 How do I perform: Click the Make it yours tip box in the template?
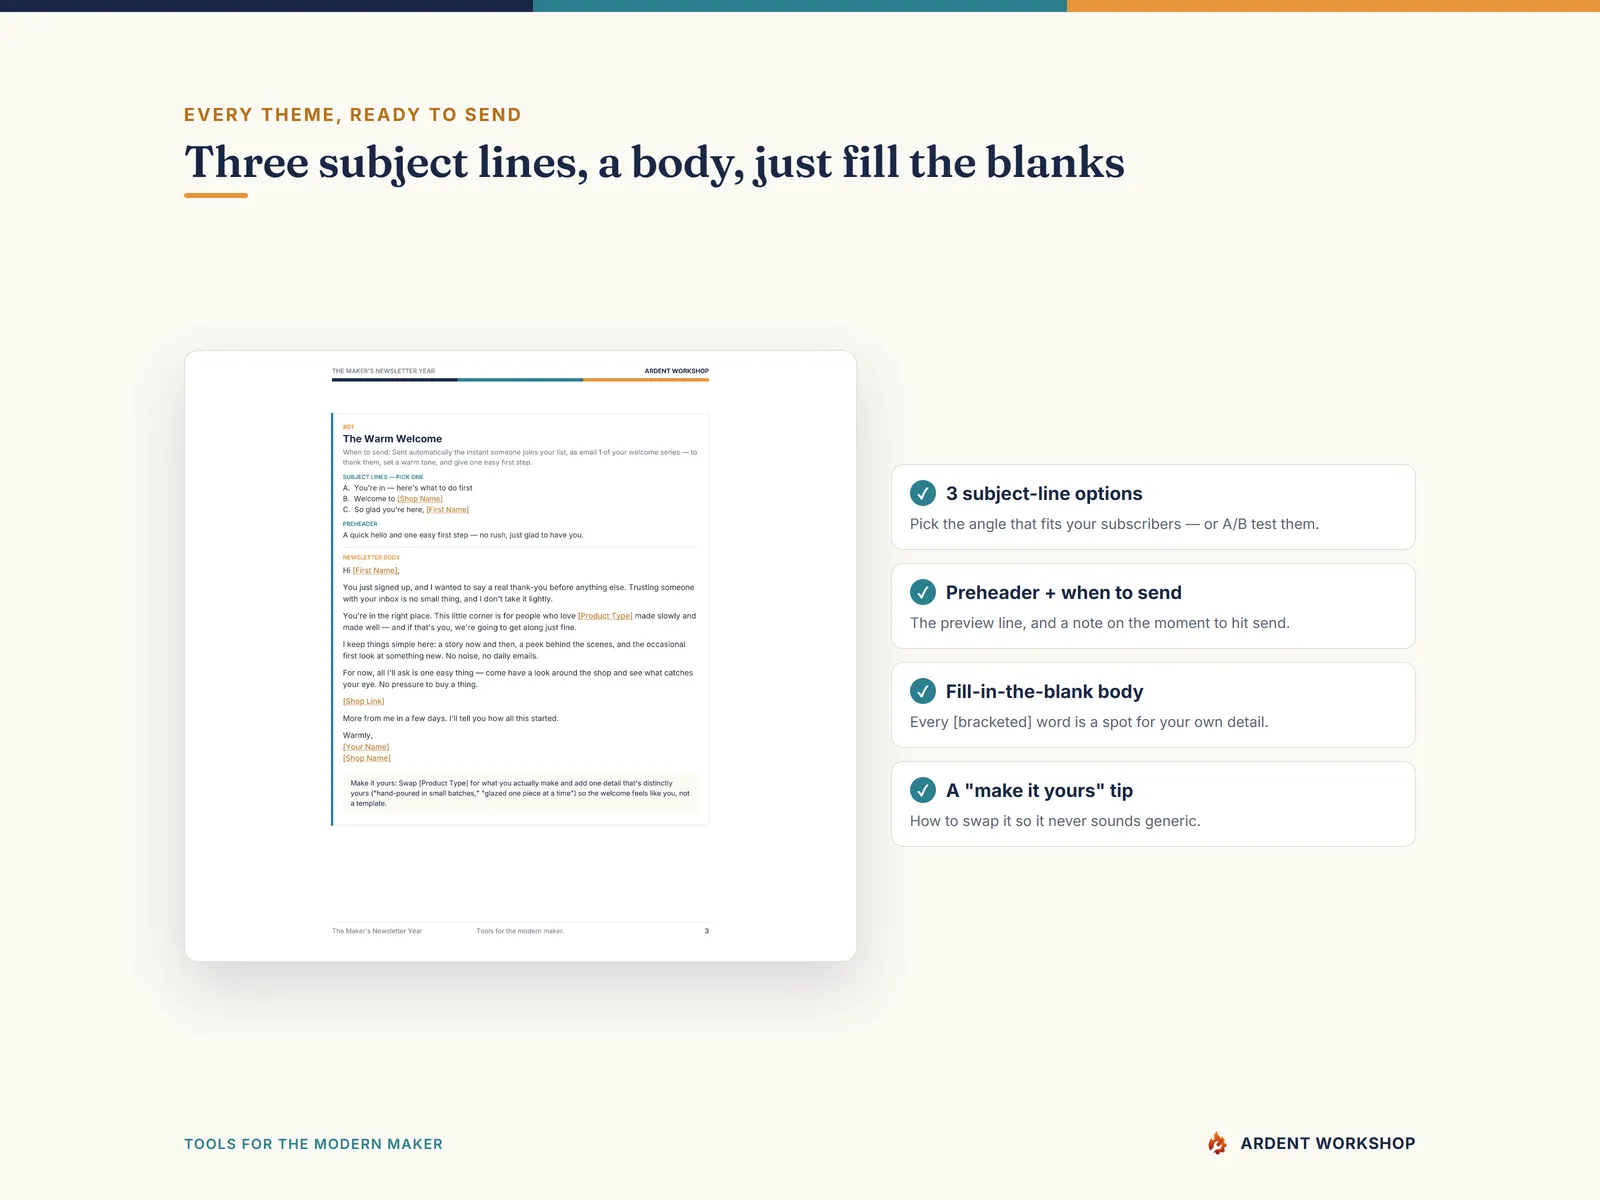(520, 793)
